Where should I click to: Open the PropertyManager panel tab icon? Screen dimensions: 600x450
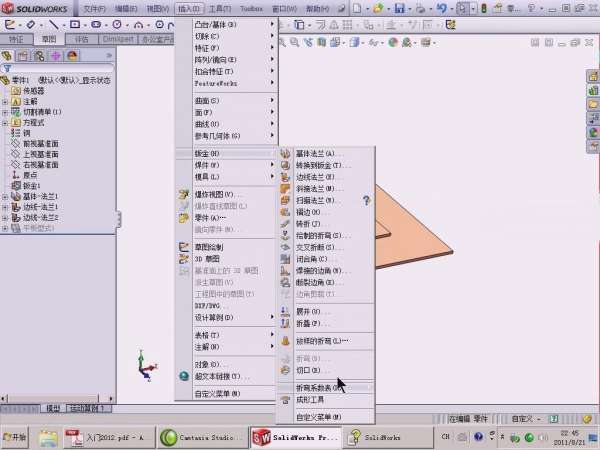(23, 56)
